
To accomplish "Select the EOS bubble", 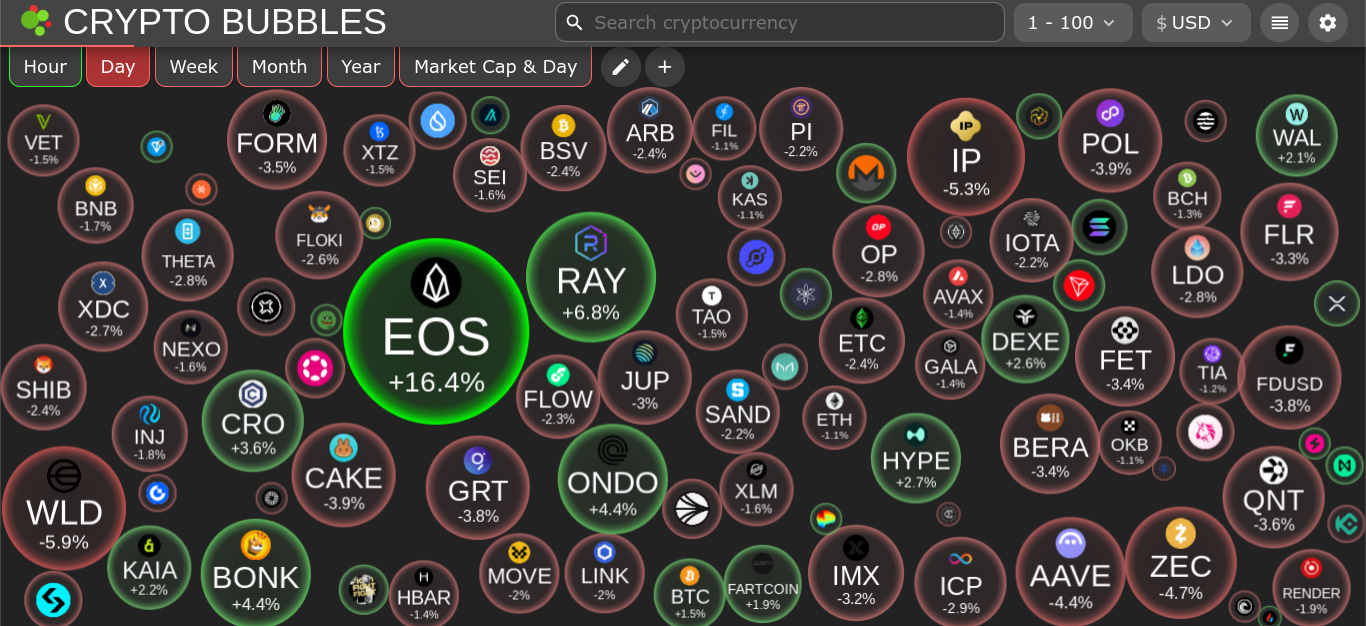I will tap(436, 331).
